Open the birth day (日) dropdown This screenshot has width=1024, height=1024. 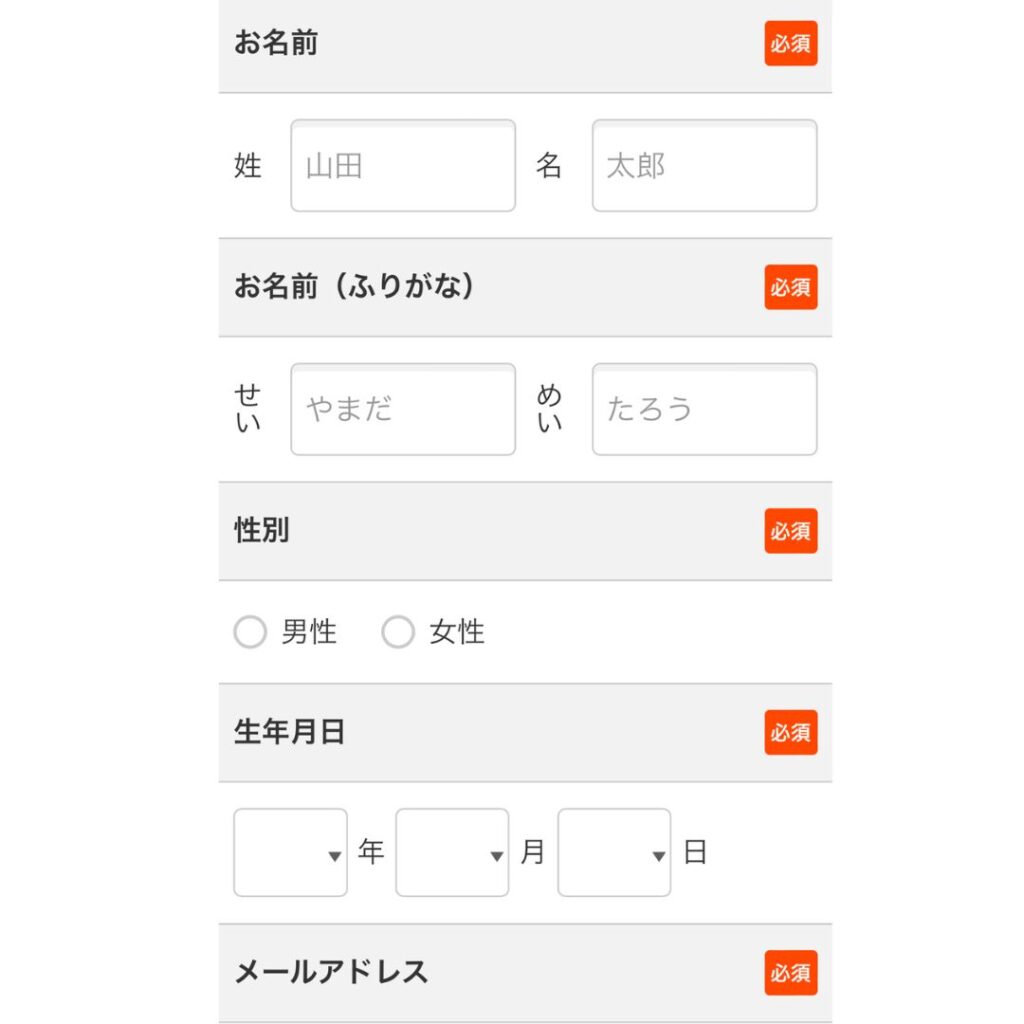pyautogui.click(x=614, y=853)
